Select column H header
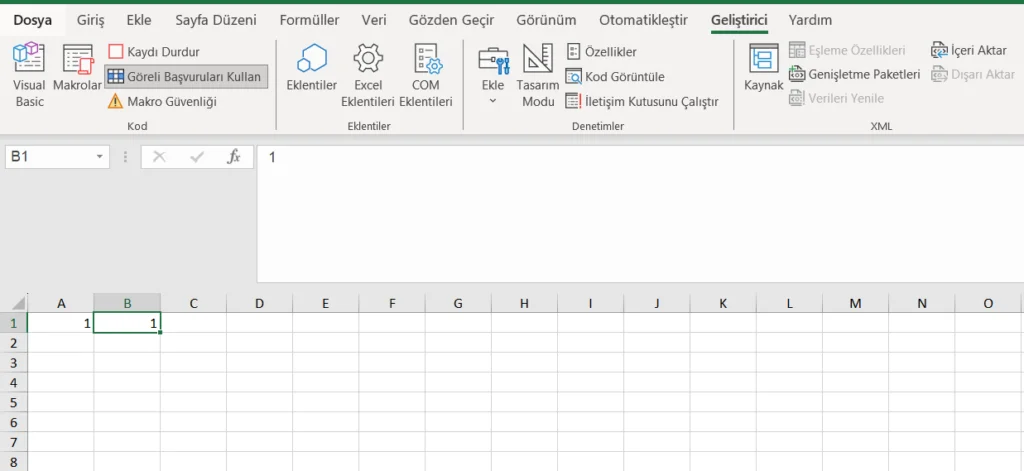This screenshot has width=1024, height=471. (x=524, y=303)
